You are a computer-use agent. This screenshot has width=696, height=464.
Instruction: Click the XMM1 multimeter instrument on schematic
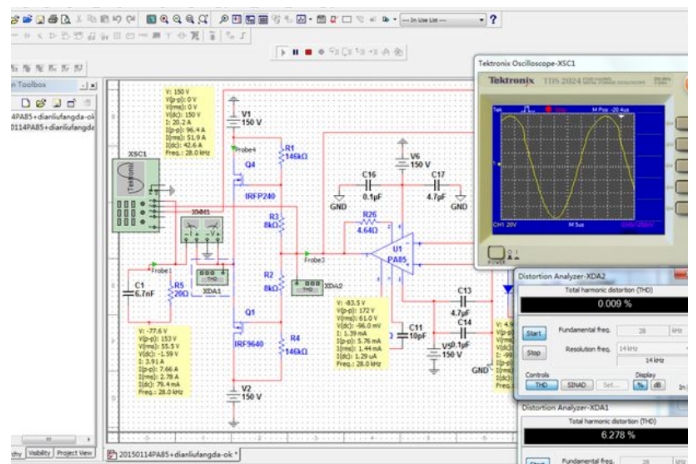(200, 228)
